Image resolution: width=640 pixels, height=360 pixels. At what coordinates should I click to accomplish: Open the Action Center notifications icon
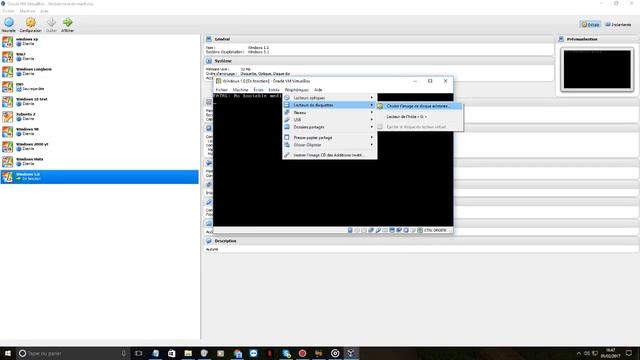coord(629,353)
